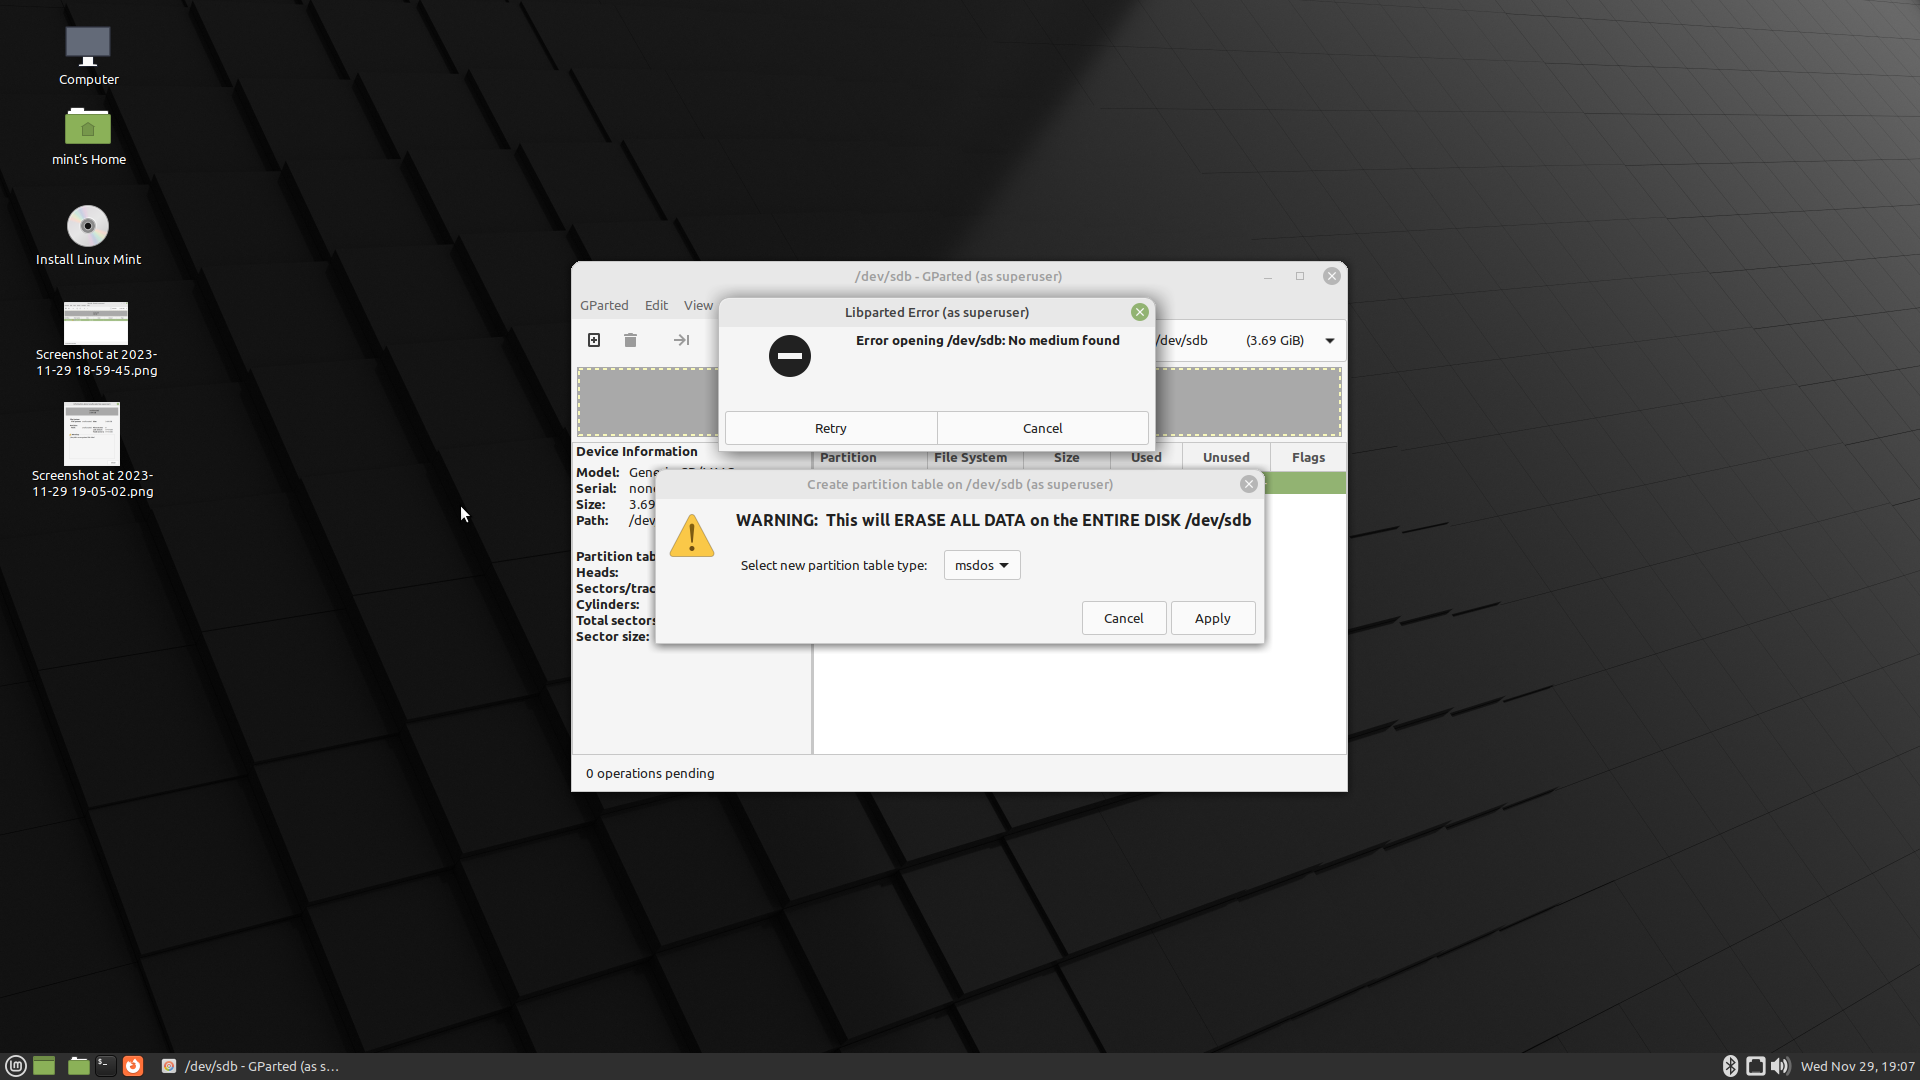Open screenshot 18-59-45 thumbnail on desktop
The image size is (1920, 1080).
96,324
